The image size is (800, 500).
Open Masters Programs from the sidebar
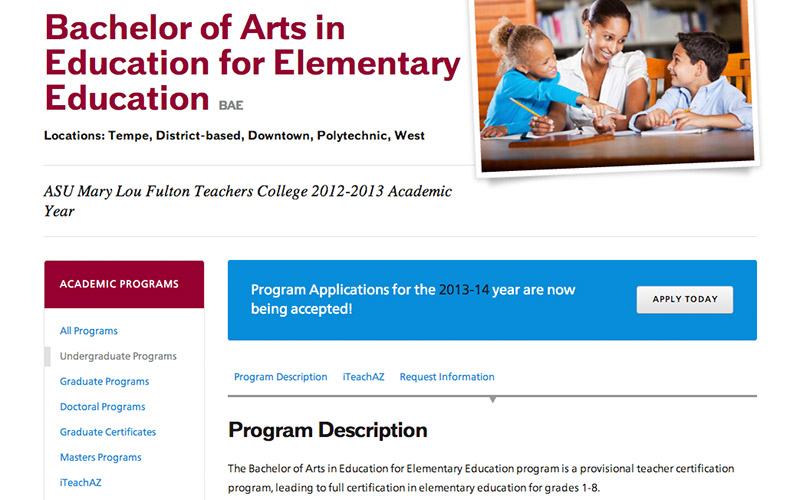[x=100, y=457]
